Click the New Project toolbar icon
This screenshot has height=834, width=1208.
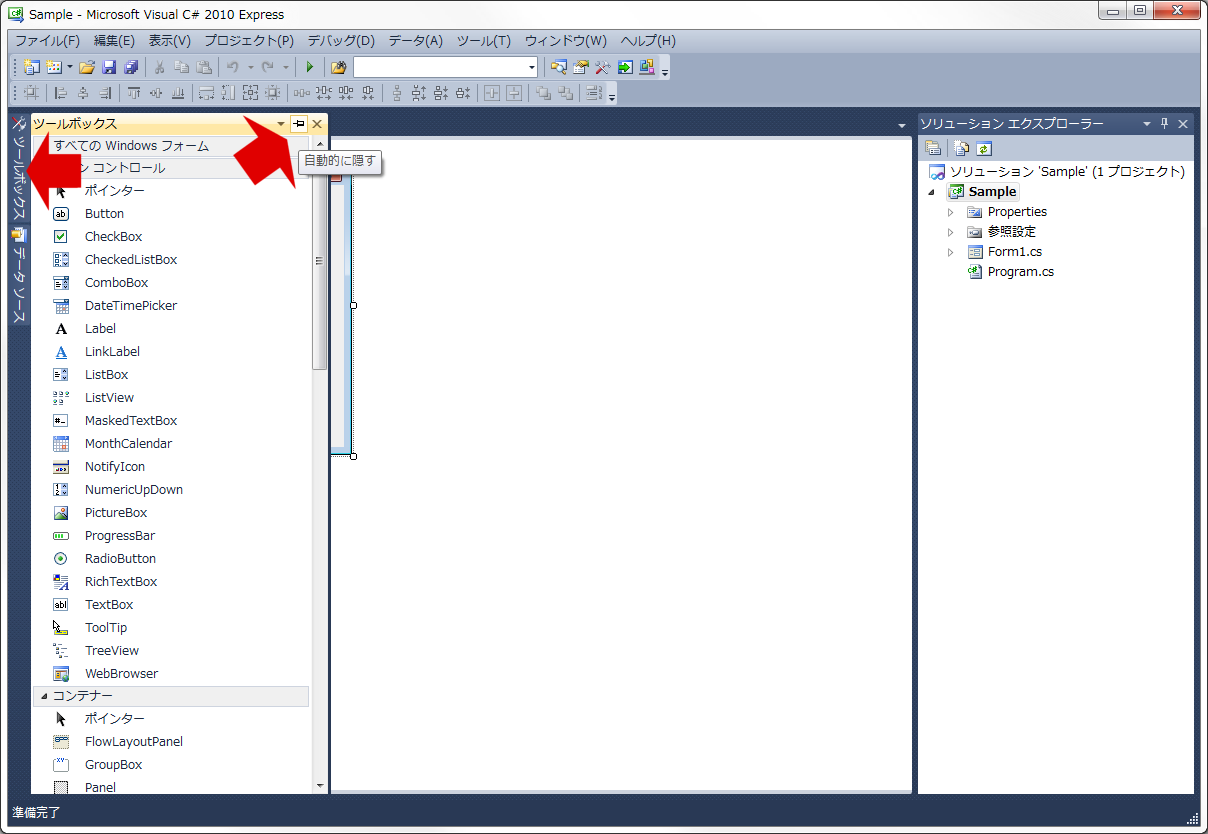pos(31,67)
